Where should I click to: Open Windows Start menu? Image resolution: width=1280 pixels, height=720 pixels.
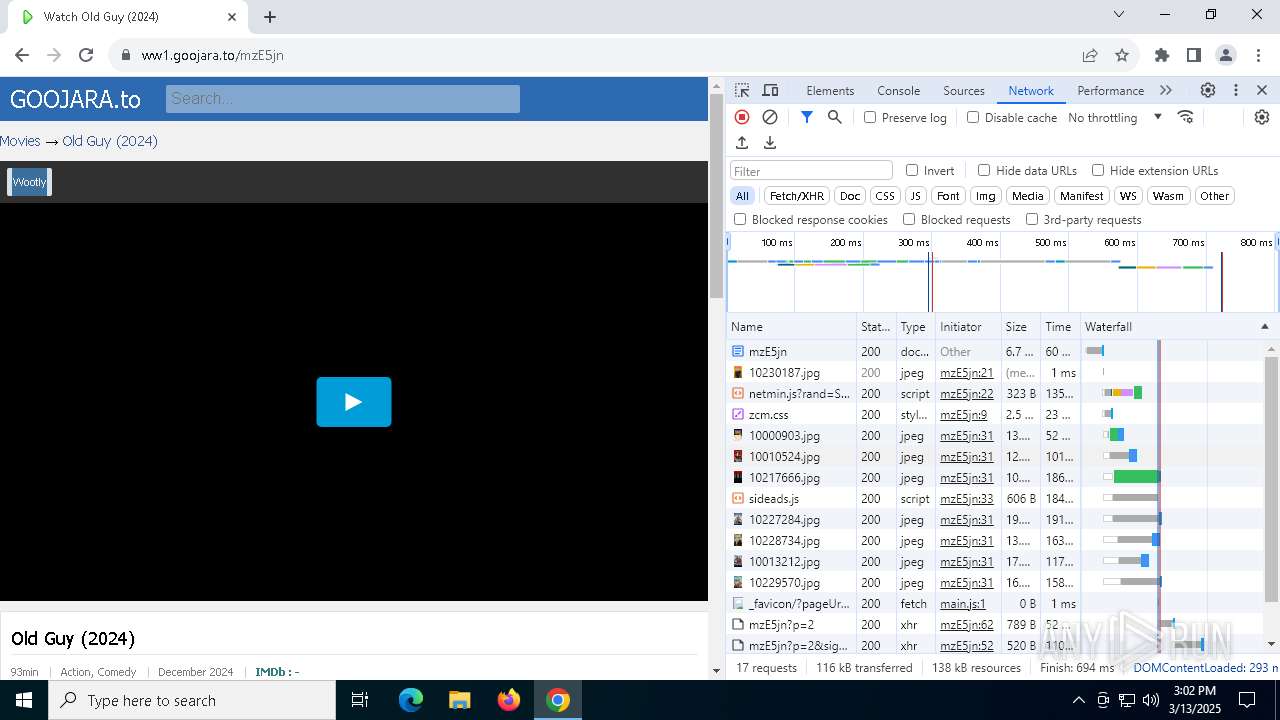[24, 700]
